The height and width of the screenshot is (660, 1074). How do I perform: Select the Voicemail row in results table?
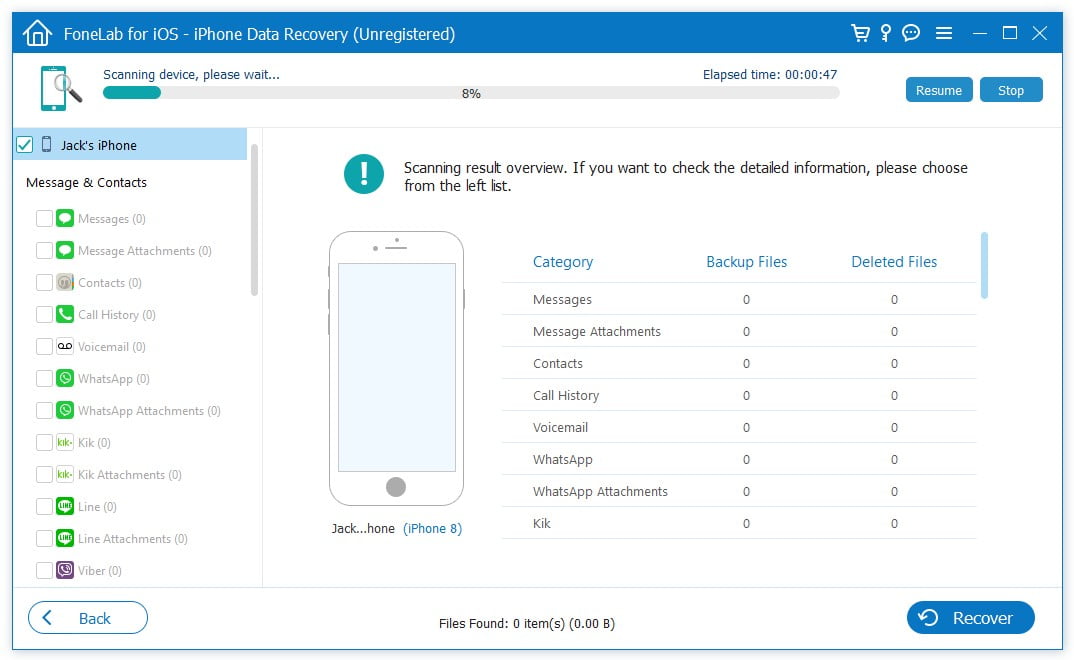point(739,427)
